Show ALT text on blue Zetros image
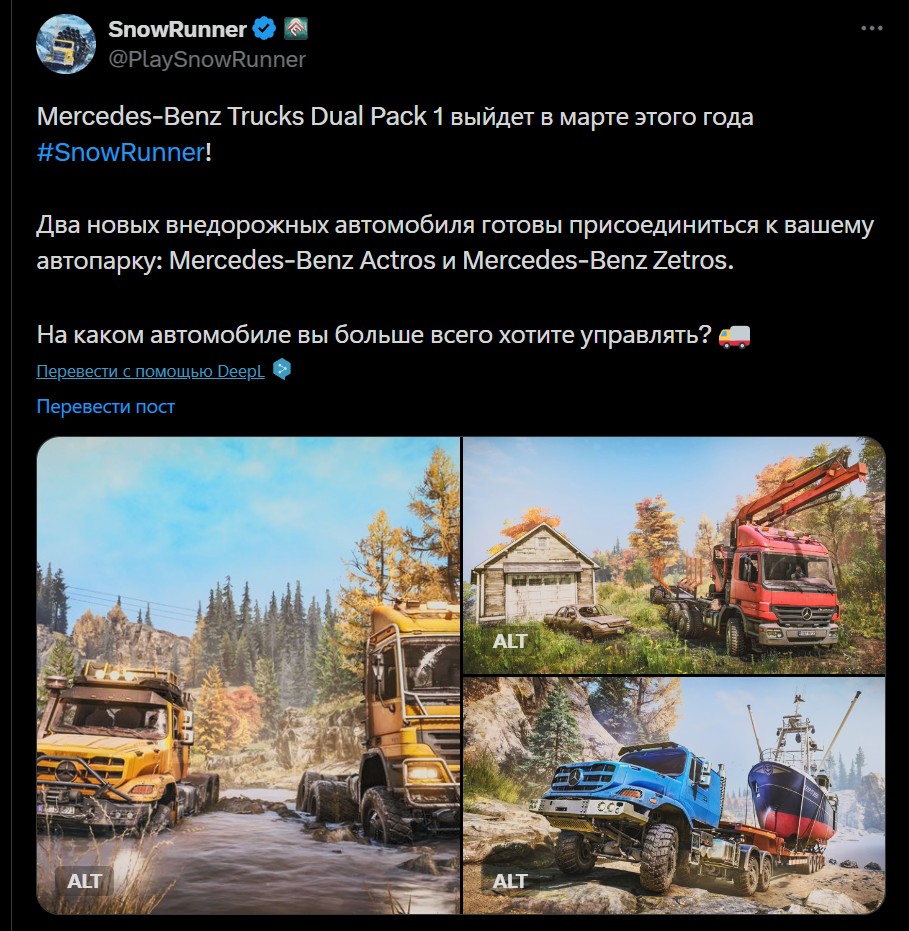909x931 pixels. [509, 881]
